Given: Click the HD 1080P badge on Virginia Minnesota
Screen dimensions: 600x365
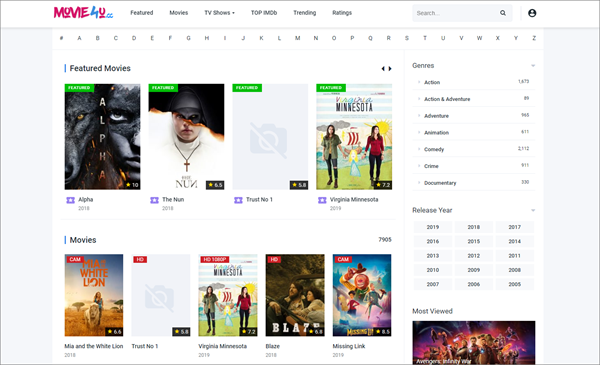Looking at the screenshot, I should pos(215,259).
